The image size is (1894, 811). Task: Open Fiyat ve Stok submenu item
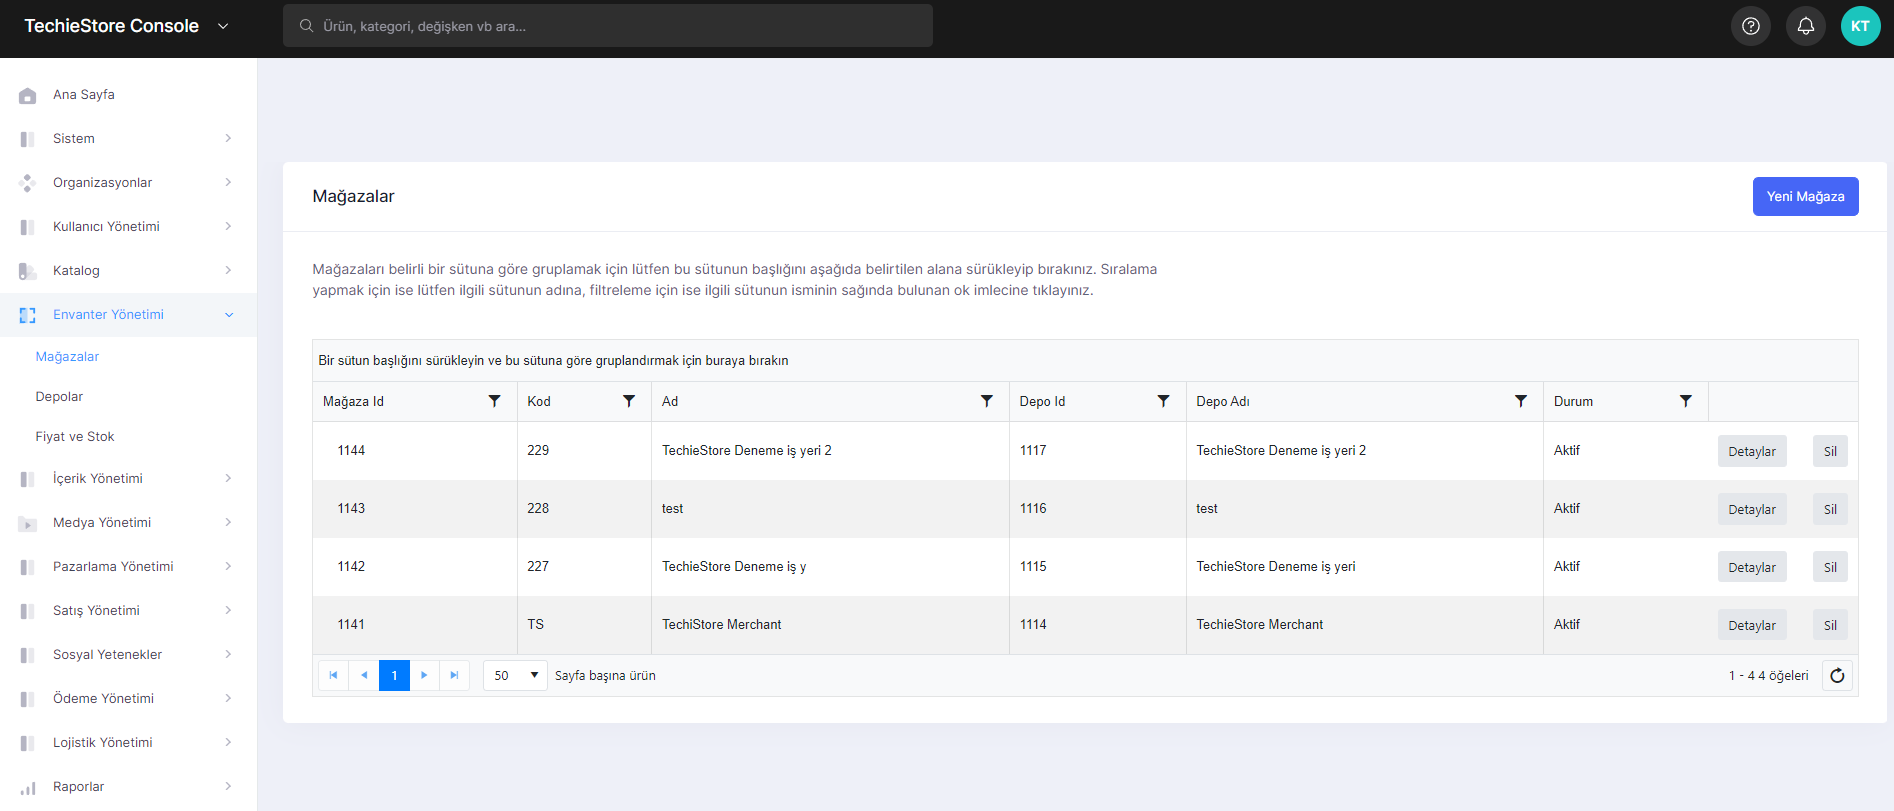(x=75, y=437)
